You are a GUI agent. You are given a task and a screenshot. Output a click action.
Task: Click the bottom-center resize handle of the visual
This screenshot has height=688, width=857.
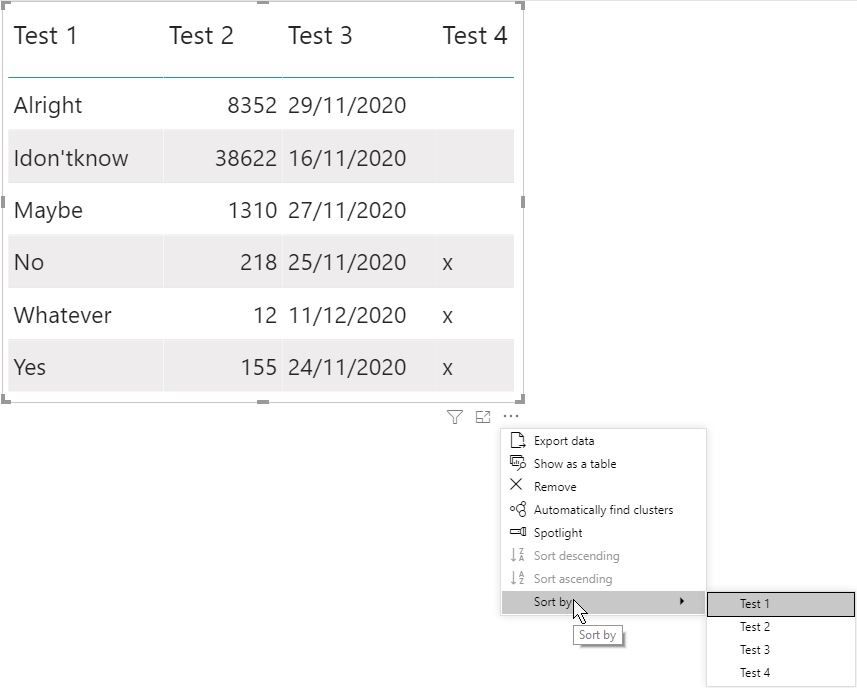[x=263, y=402]
